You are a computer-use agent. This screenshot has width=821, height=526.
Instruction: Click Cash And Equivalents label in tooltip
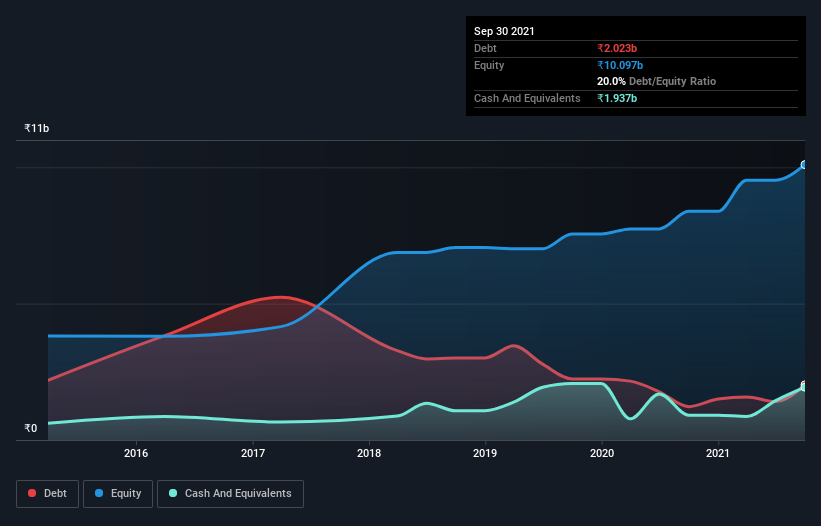(x=527, y=98)
